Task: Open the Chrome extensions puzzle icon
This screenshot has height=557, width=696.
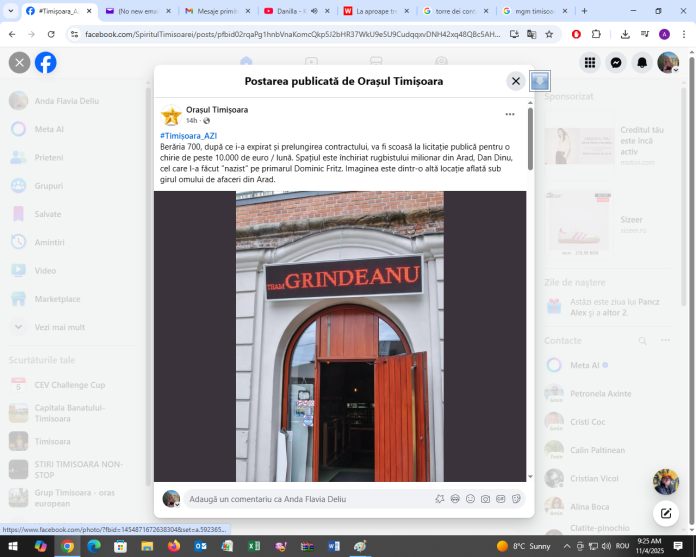Action: [x=596, y=34]
